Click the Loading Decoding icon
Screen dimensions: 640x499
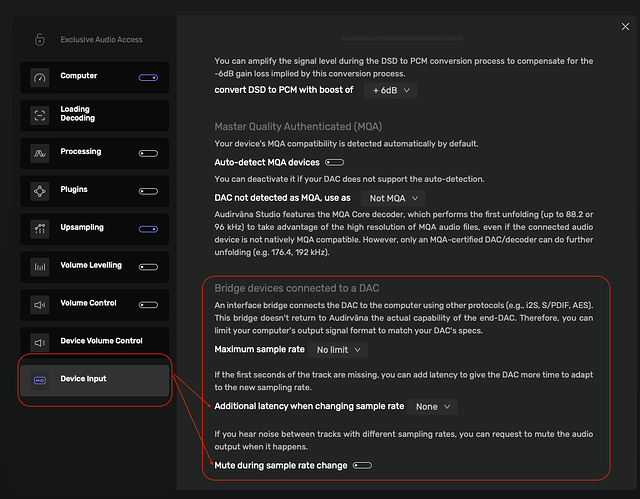click(40, 115)
